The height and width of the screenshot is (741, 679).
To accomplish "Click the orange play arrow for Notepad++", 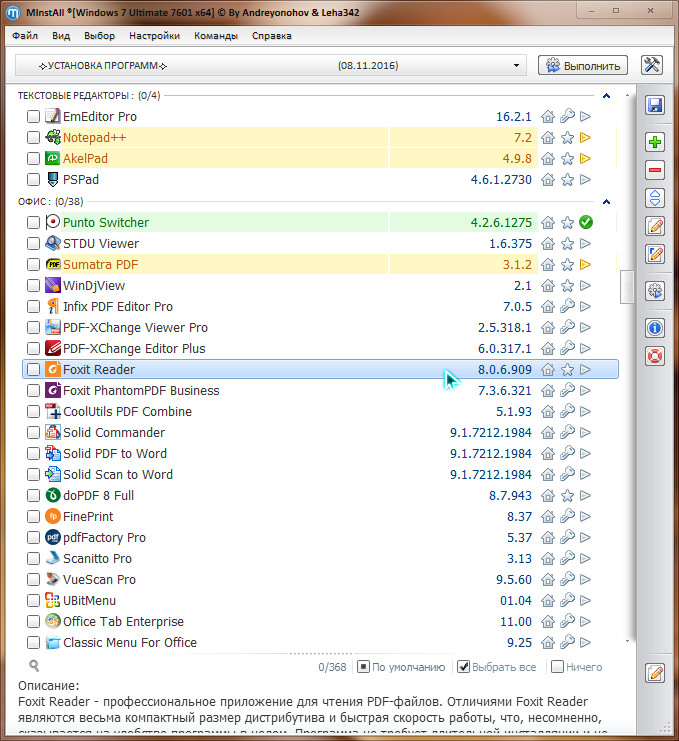I will coord(585,138).
